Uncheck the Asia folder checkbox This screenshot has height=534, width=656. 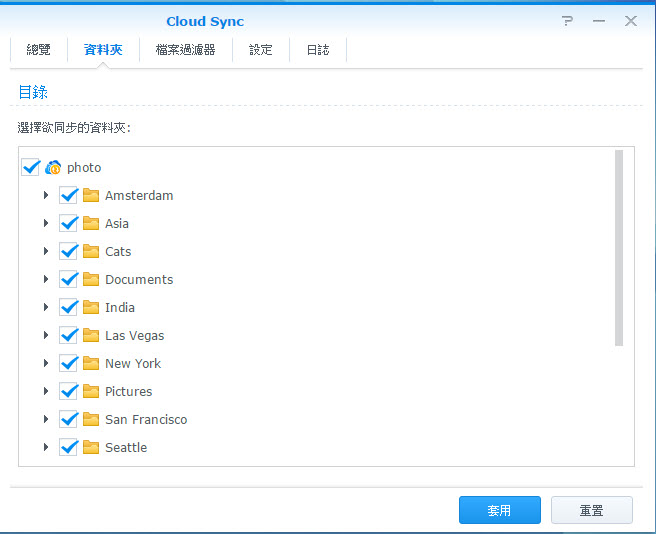(68, 223)
